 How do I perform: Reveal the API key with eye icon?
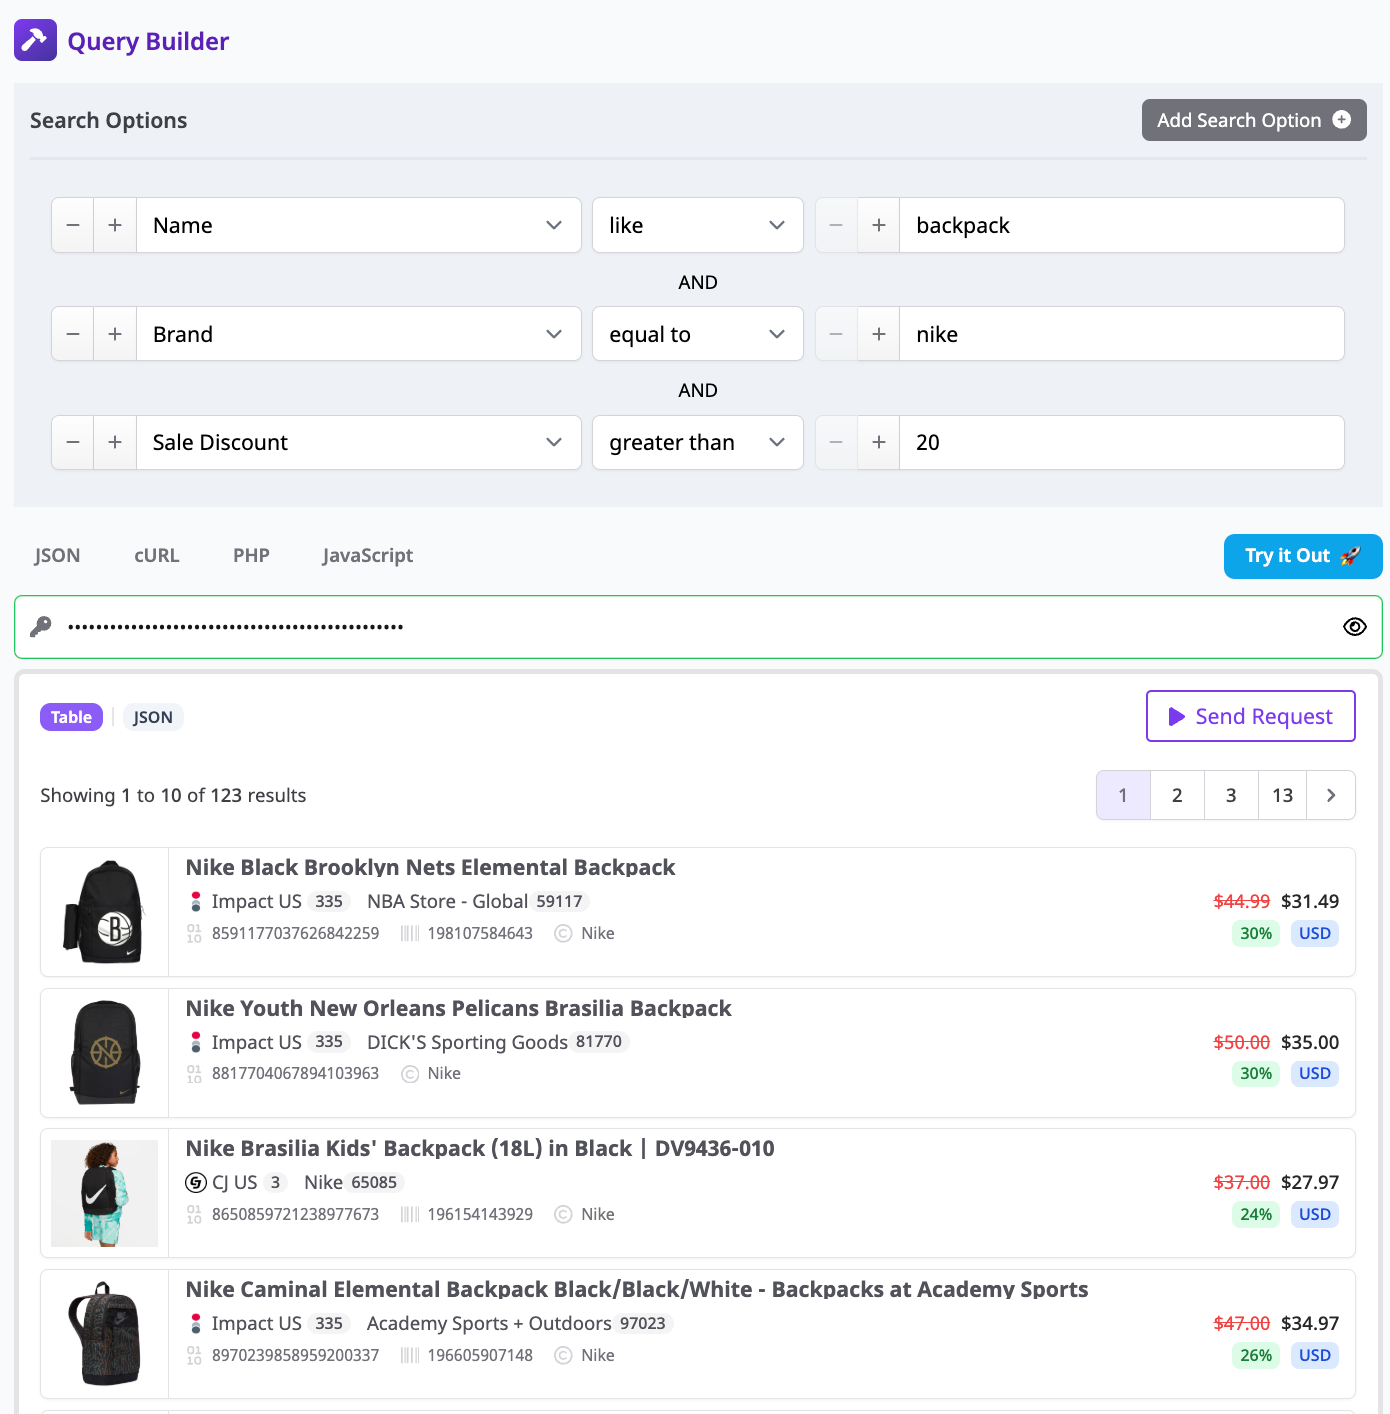coord(1355,627)
